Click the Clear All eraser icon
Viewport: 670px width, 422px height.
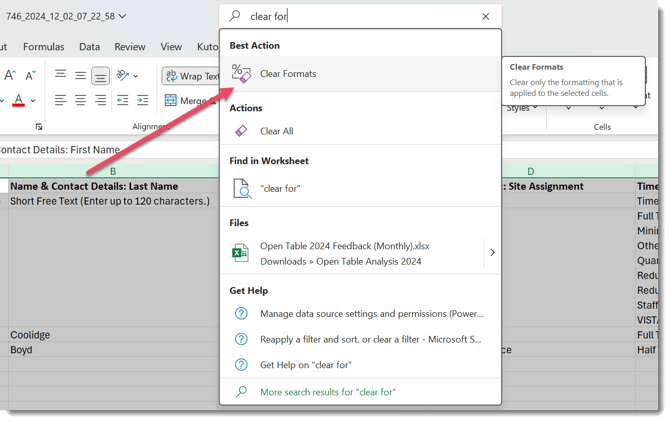(x=241, y=131)
